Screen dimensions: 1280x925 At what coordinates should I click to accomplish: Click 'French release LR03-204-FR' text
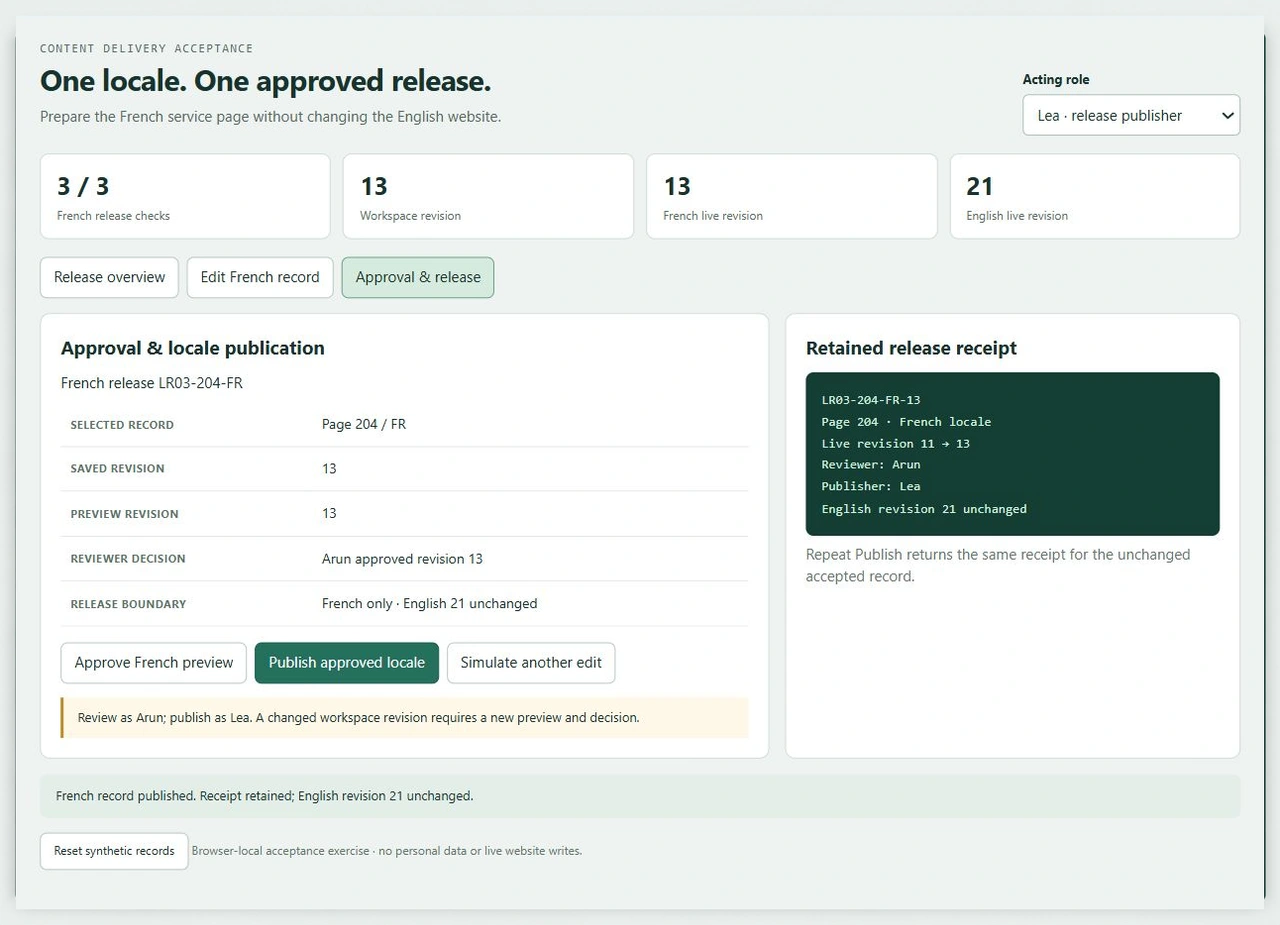click(152, 383)
